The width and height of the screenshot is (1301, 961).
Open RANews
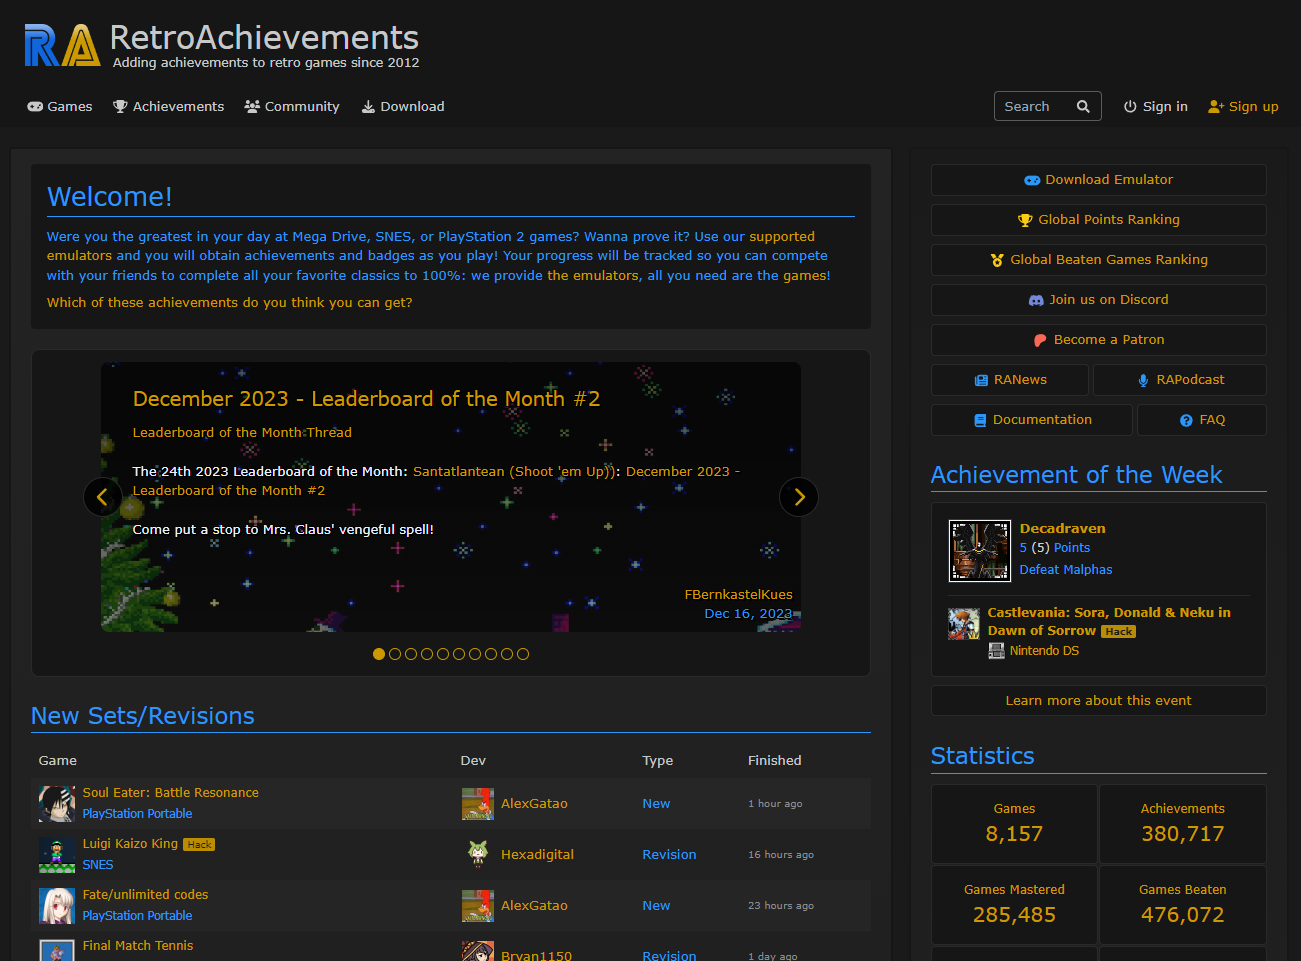coord(1010,380)
